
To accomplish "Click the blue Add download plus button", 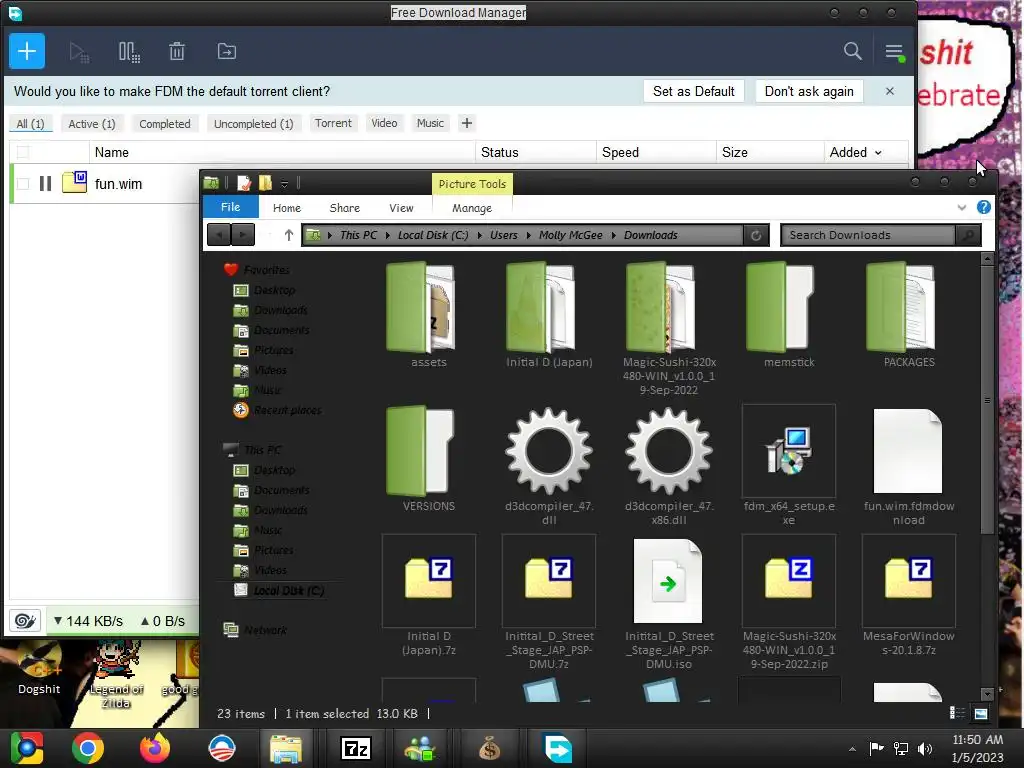I will coord(27,51).
